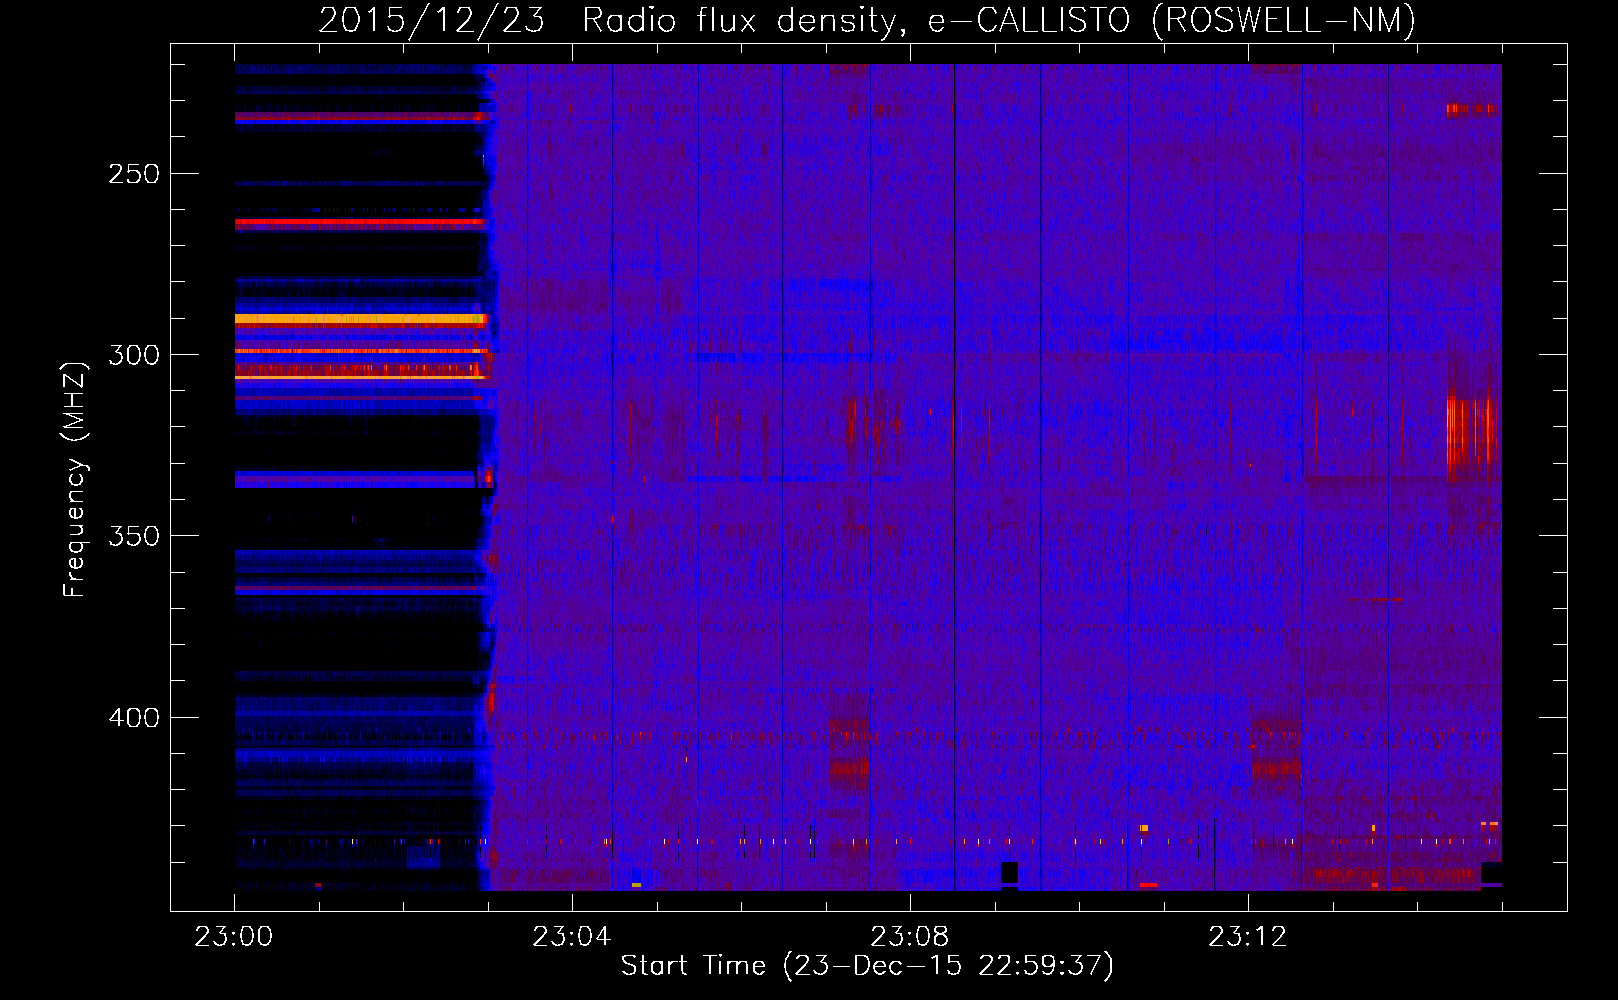Image resolution: width=1618 pixels, height=1000 pixels.
Task: Click the "Frequency (MHZ)" y-axis label
Action: coord(75,480)
